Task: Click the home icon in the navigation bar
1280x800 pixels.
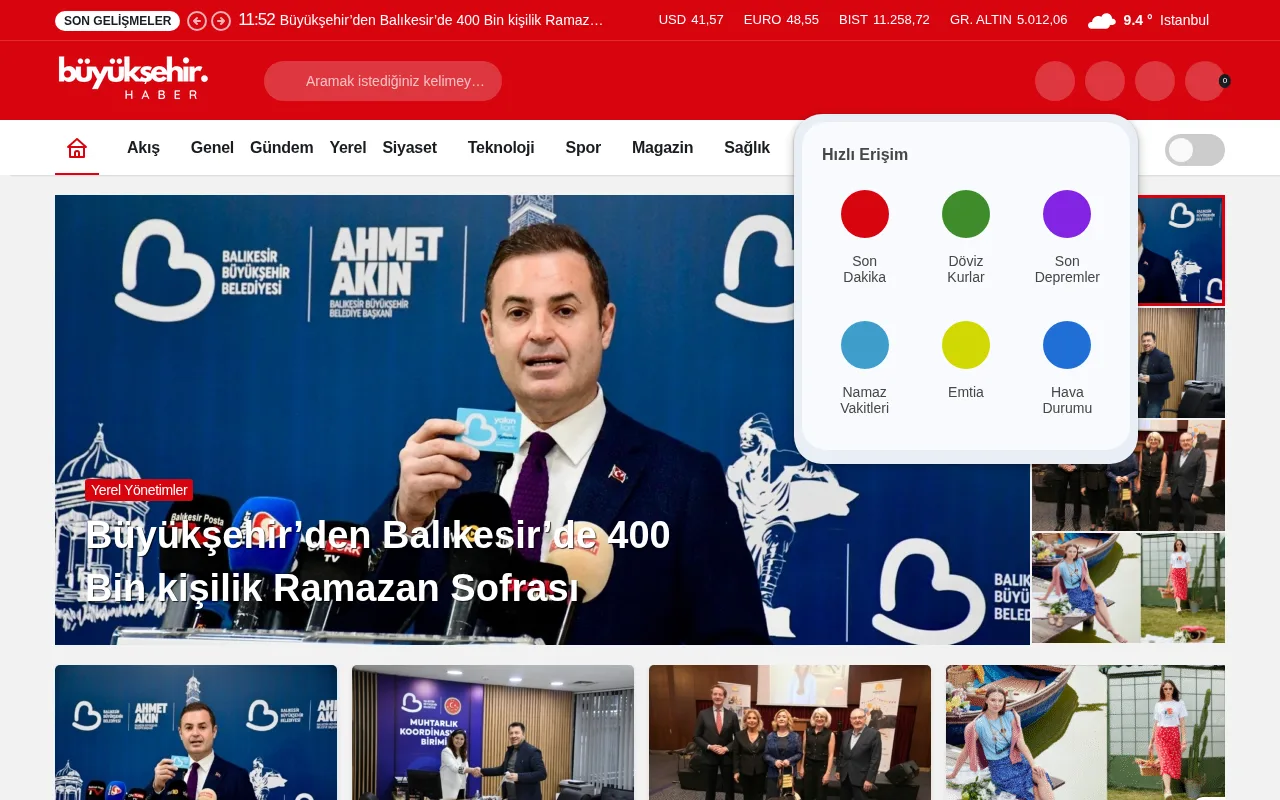Action: pos(77,146)
